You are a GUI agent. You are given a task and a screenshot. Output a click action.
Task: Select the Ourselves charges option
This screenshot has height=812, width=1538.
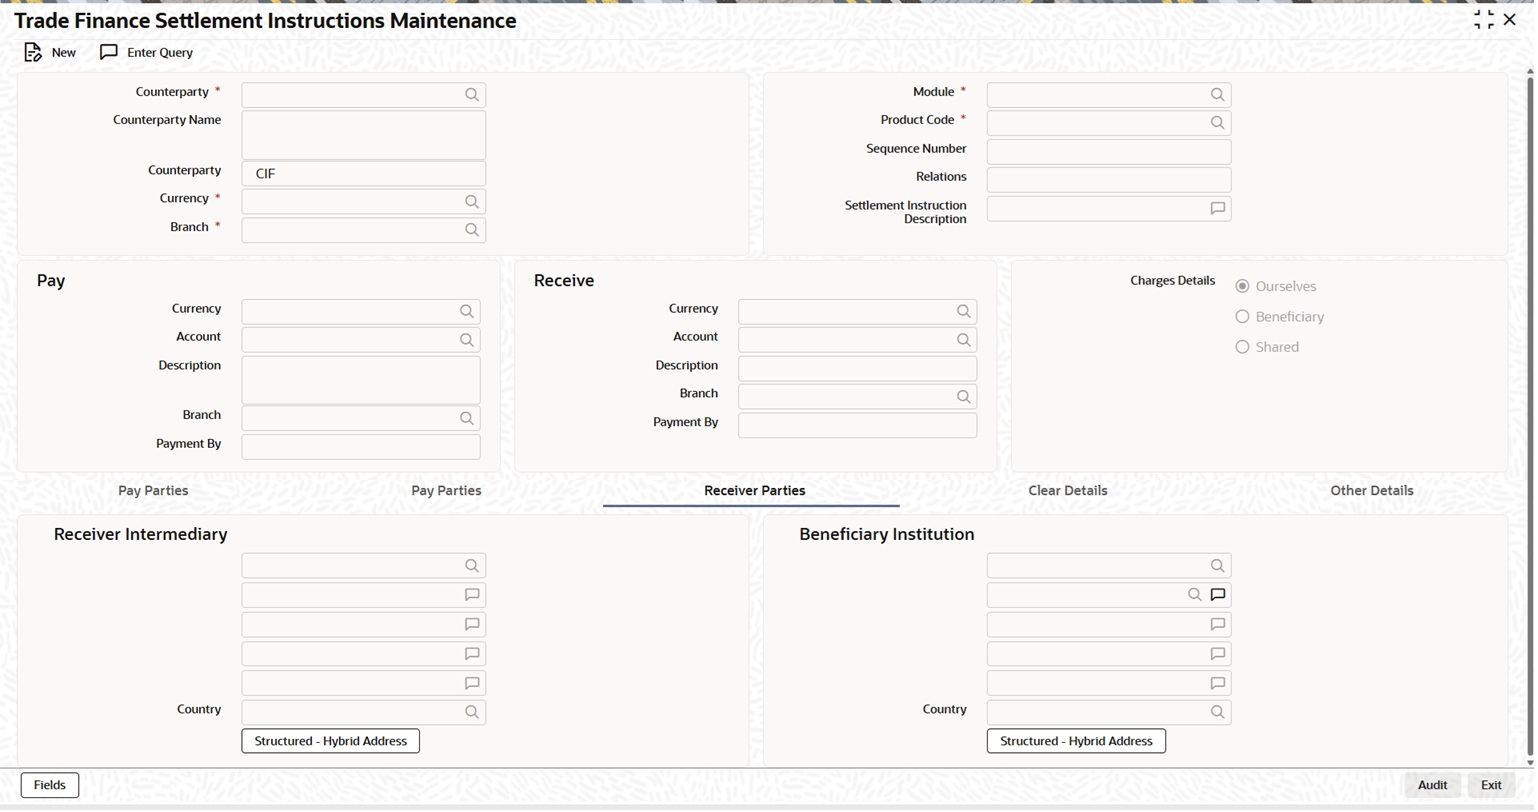point(1242,286)
